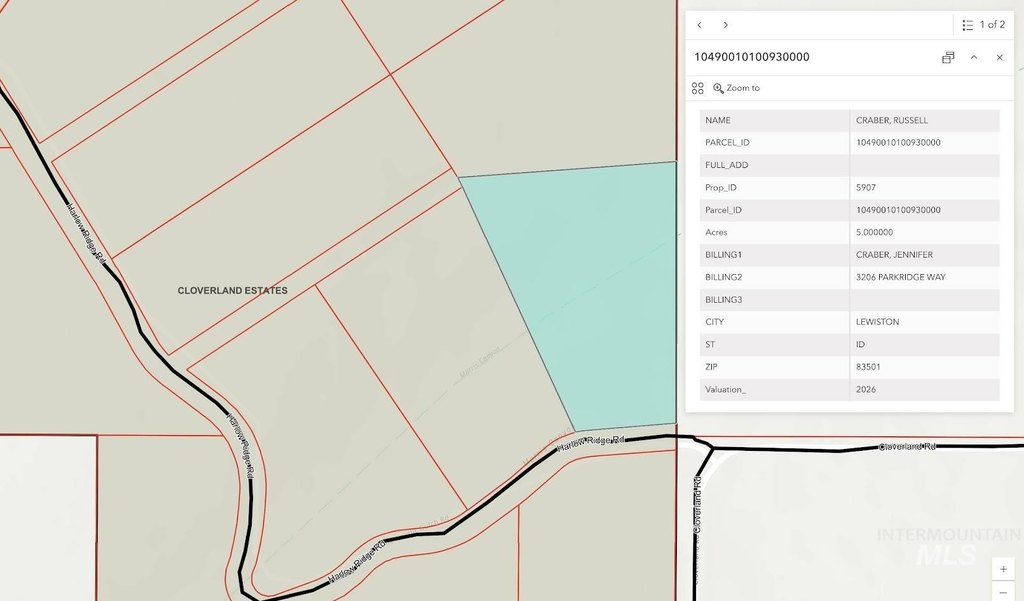The height and width of the screenshot is (601, 1024).
Task: Click the Valuation_ value 2026
Action: pyautogui.click(x=865, y=389)
